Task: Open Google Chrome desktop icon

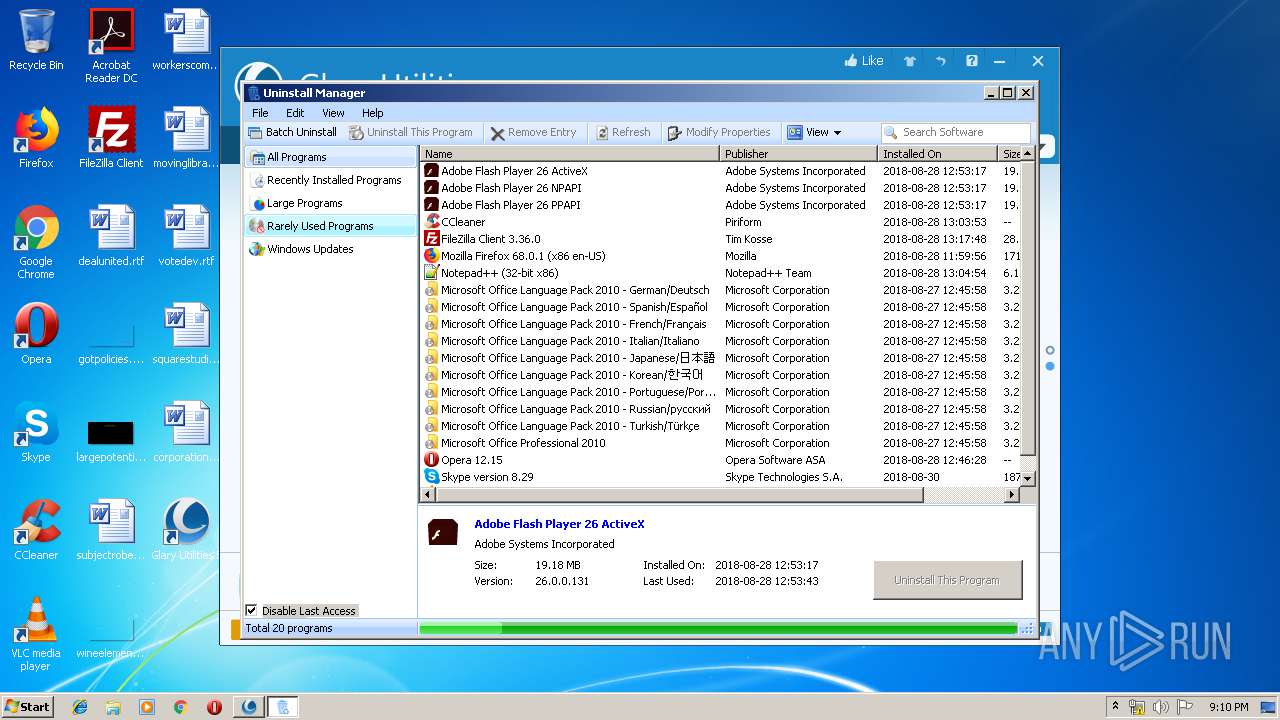Action: point(36,242)
